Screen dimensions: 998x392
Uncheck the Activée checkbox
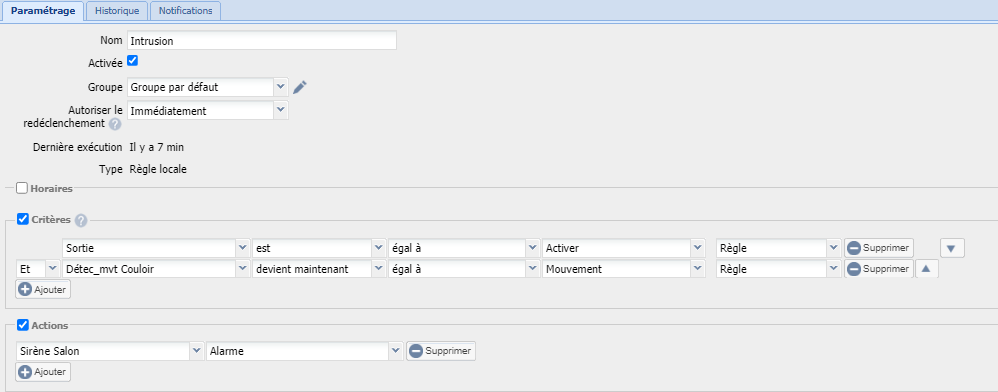point(132,61)
